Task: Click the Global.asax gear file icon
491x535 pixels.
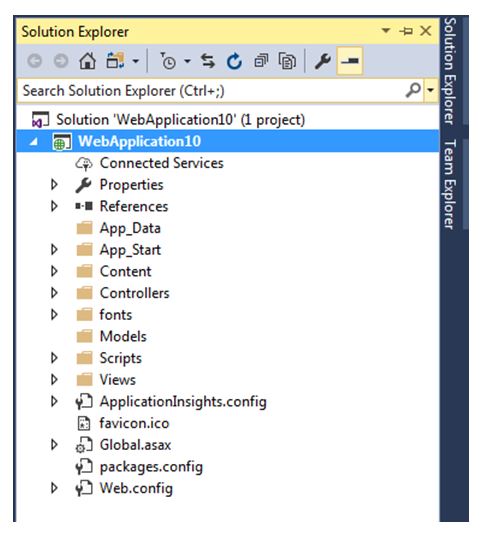Action: pos(84,445)
